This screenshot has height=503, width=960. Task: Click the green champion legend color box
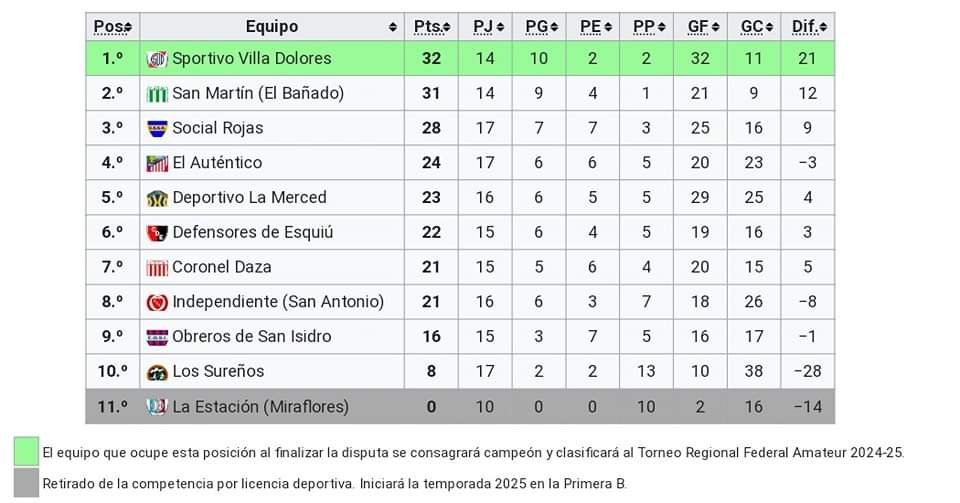tap(26, 452)
